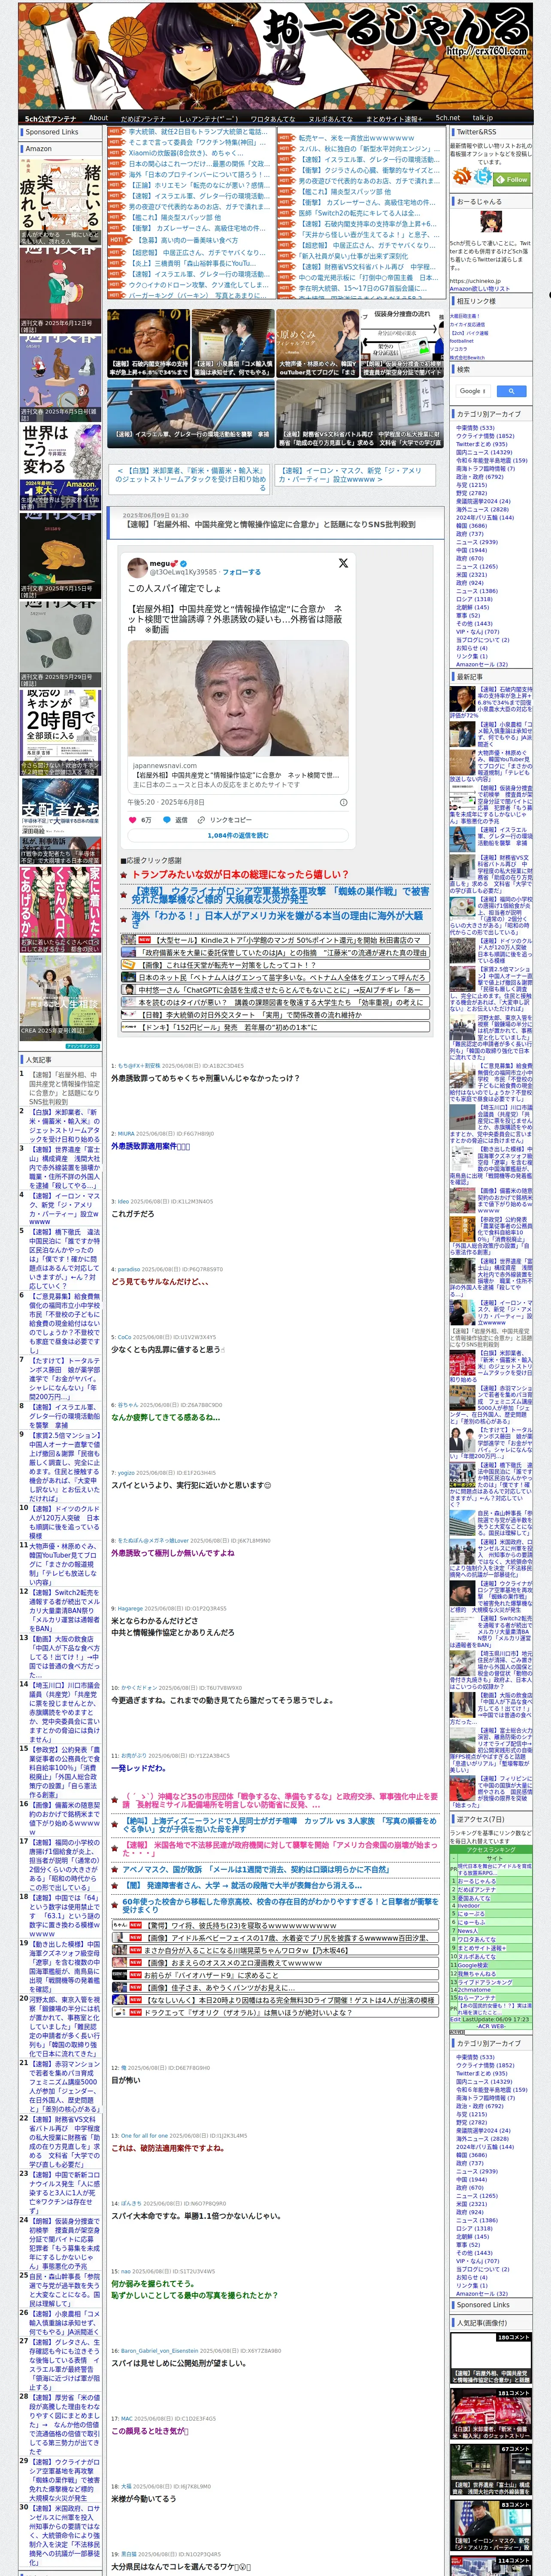
Task: Click the green Follow button
Action: pos(512,179)
